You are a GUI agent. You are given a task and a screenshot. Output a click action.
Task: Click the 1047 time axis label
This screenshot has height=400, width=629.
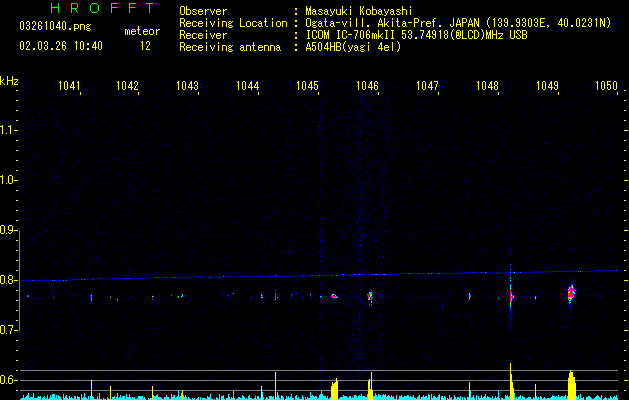tap(427, 85)
